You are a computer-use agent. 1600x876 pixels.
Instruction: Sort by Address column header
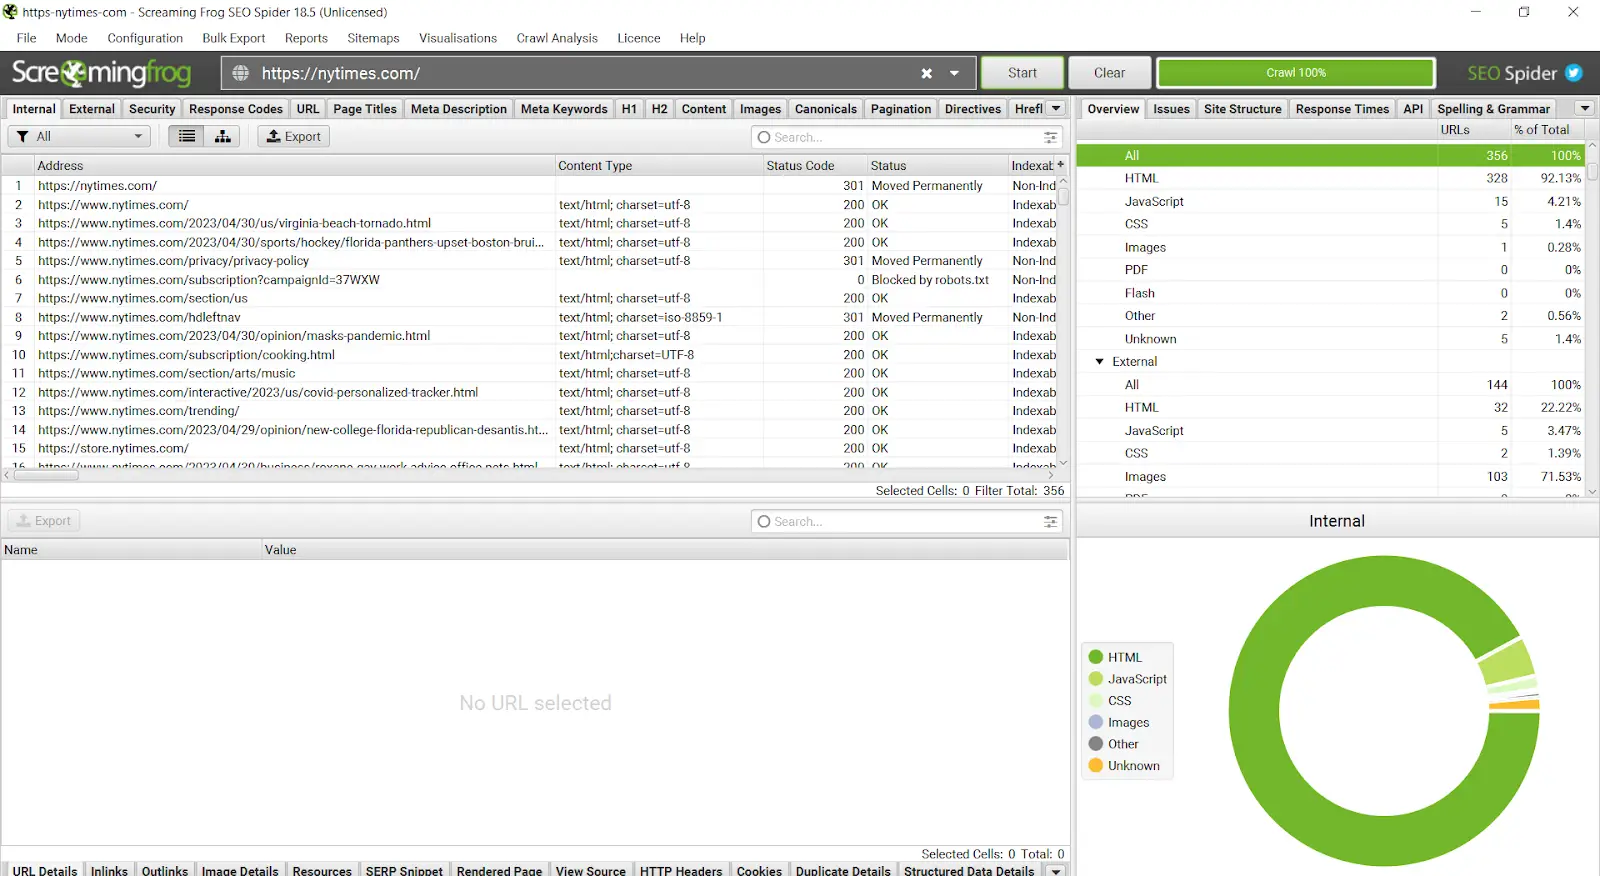(295, 166)
